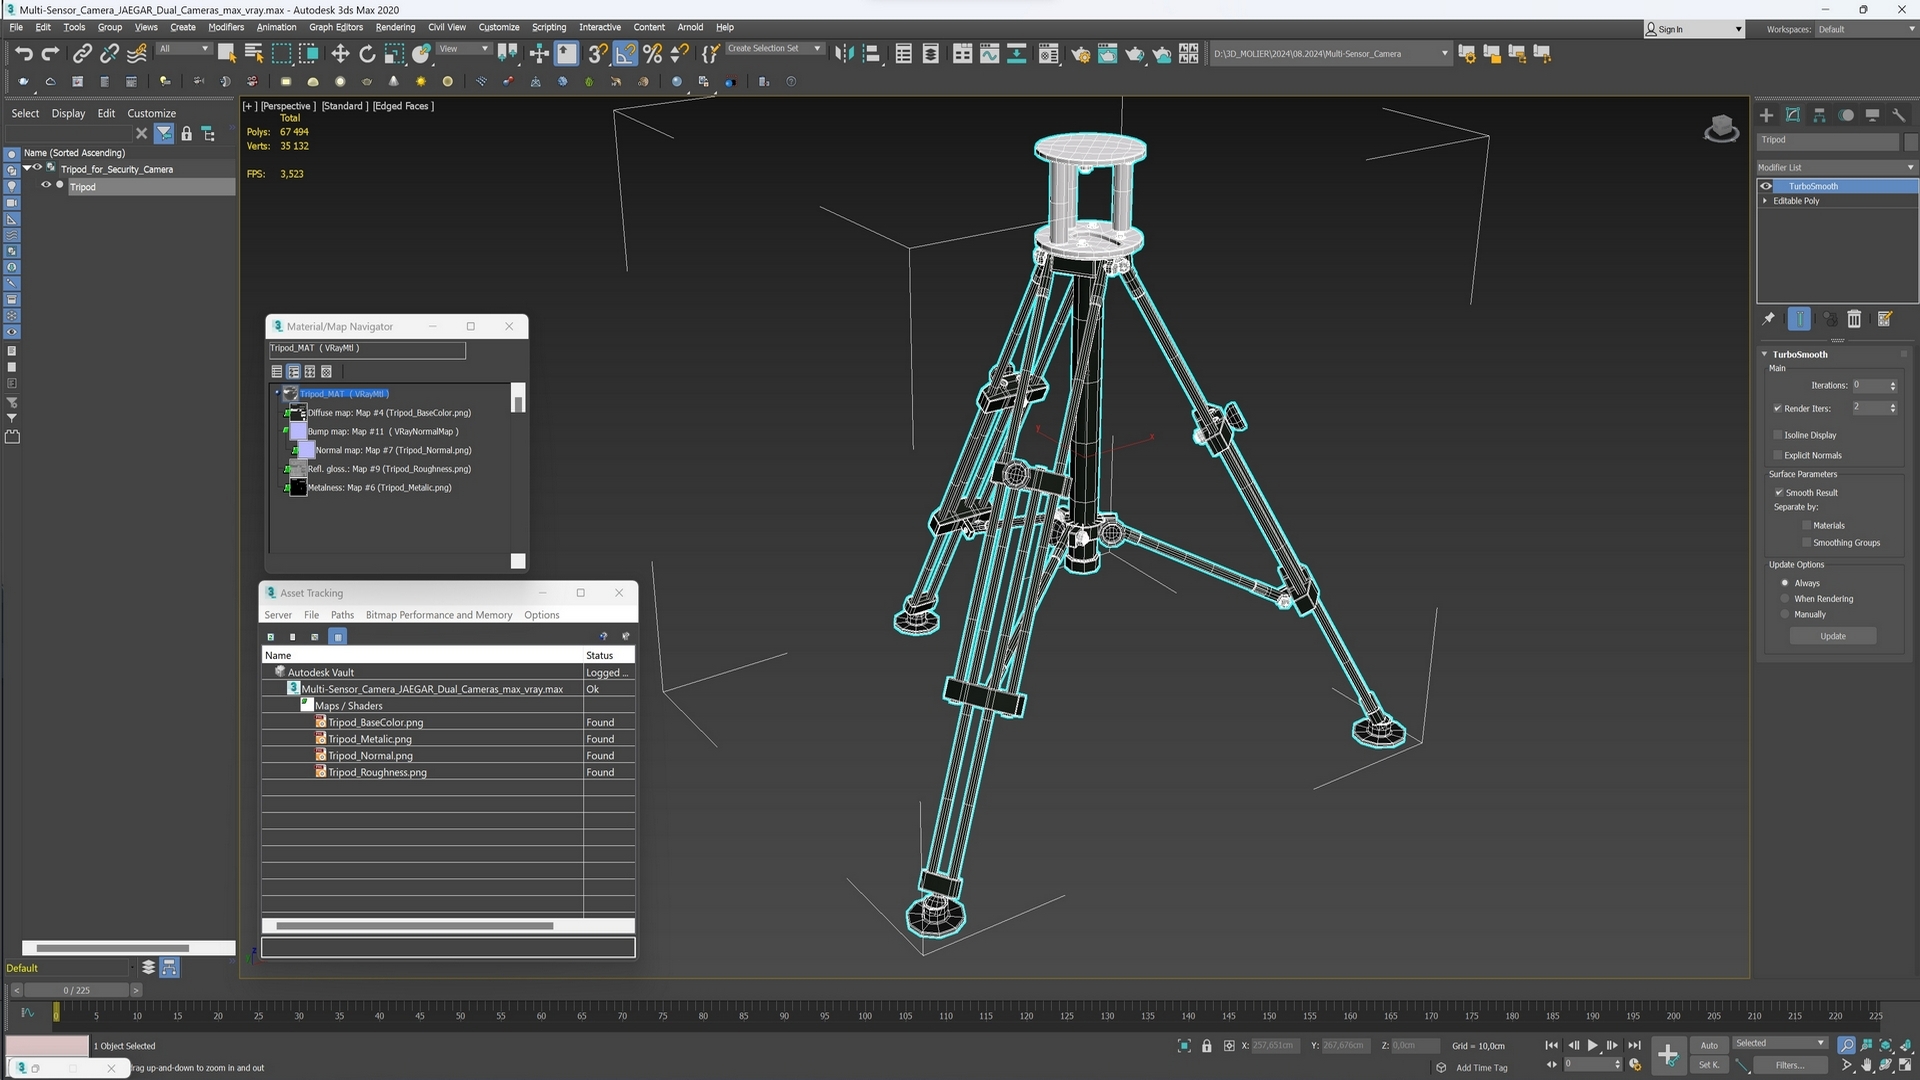Expand the Editable Poly modifier
The image size is (1920, 1080).
[x=1765, y=201]
